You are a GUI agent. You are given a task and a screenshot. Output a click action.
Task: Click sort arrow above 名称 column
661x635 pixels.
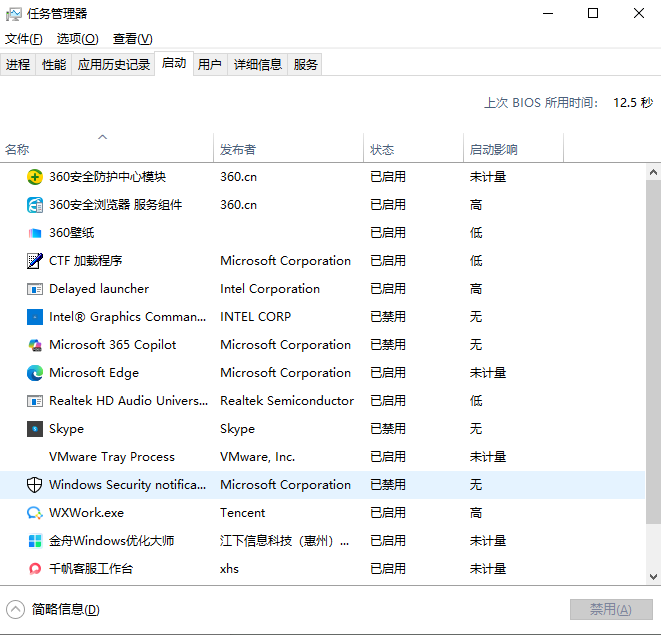pos(102,137)
